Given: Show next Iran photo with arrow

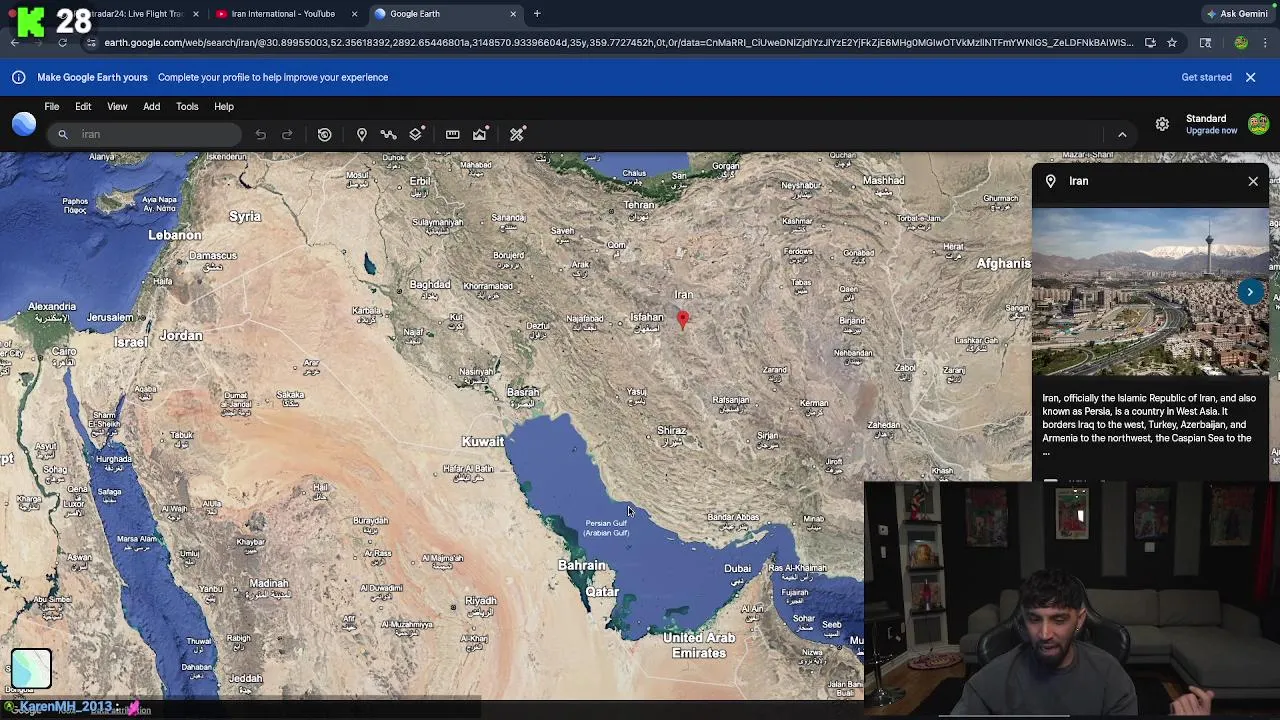Looking at the screenshot, I should coord(1250,292).
